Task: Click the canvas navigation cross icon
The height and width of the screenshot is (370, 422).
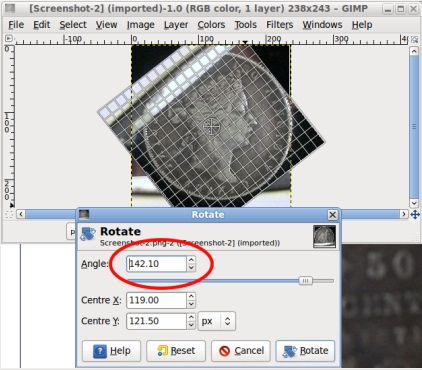Action: [415, 214]
